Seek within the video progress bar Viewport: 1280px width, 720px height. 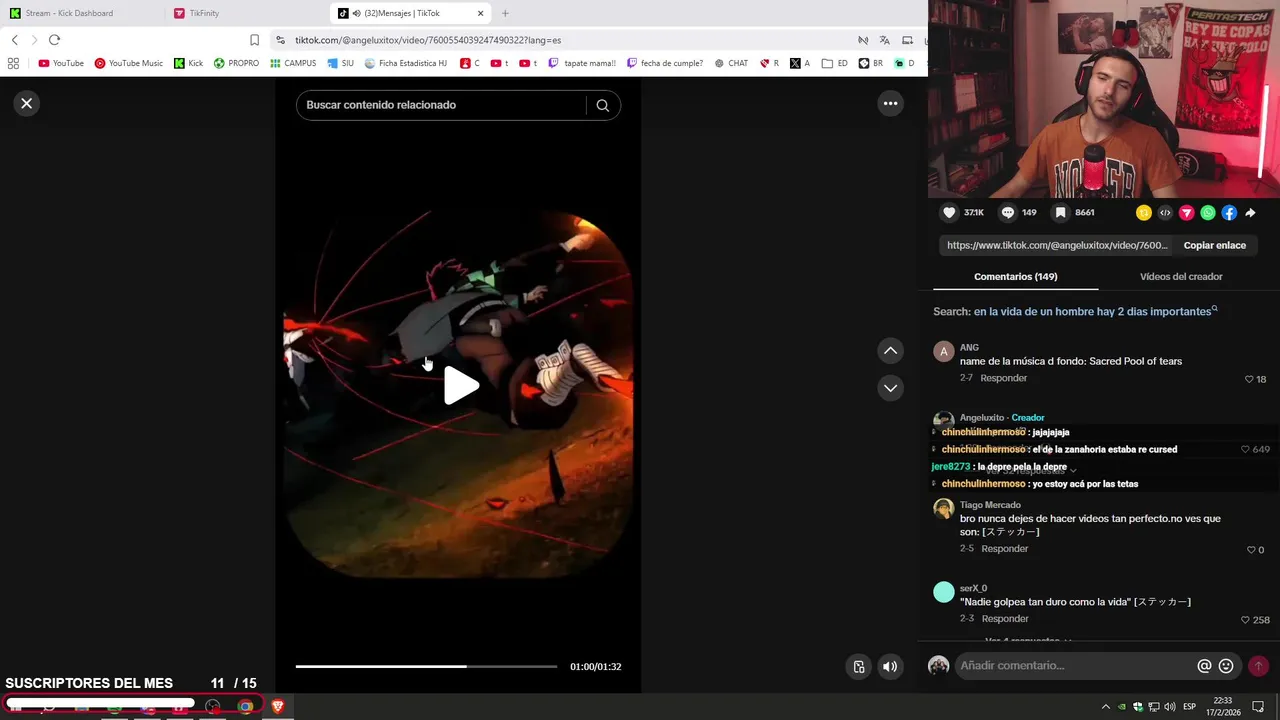(x=426, y=666)
